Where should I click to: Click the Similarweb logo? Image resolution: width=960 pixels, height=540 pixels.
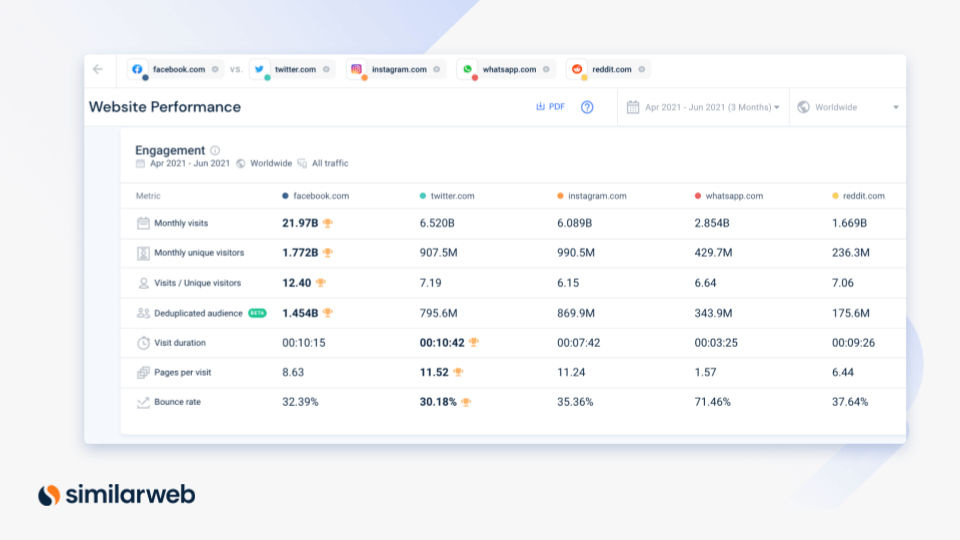pos(116,494)
